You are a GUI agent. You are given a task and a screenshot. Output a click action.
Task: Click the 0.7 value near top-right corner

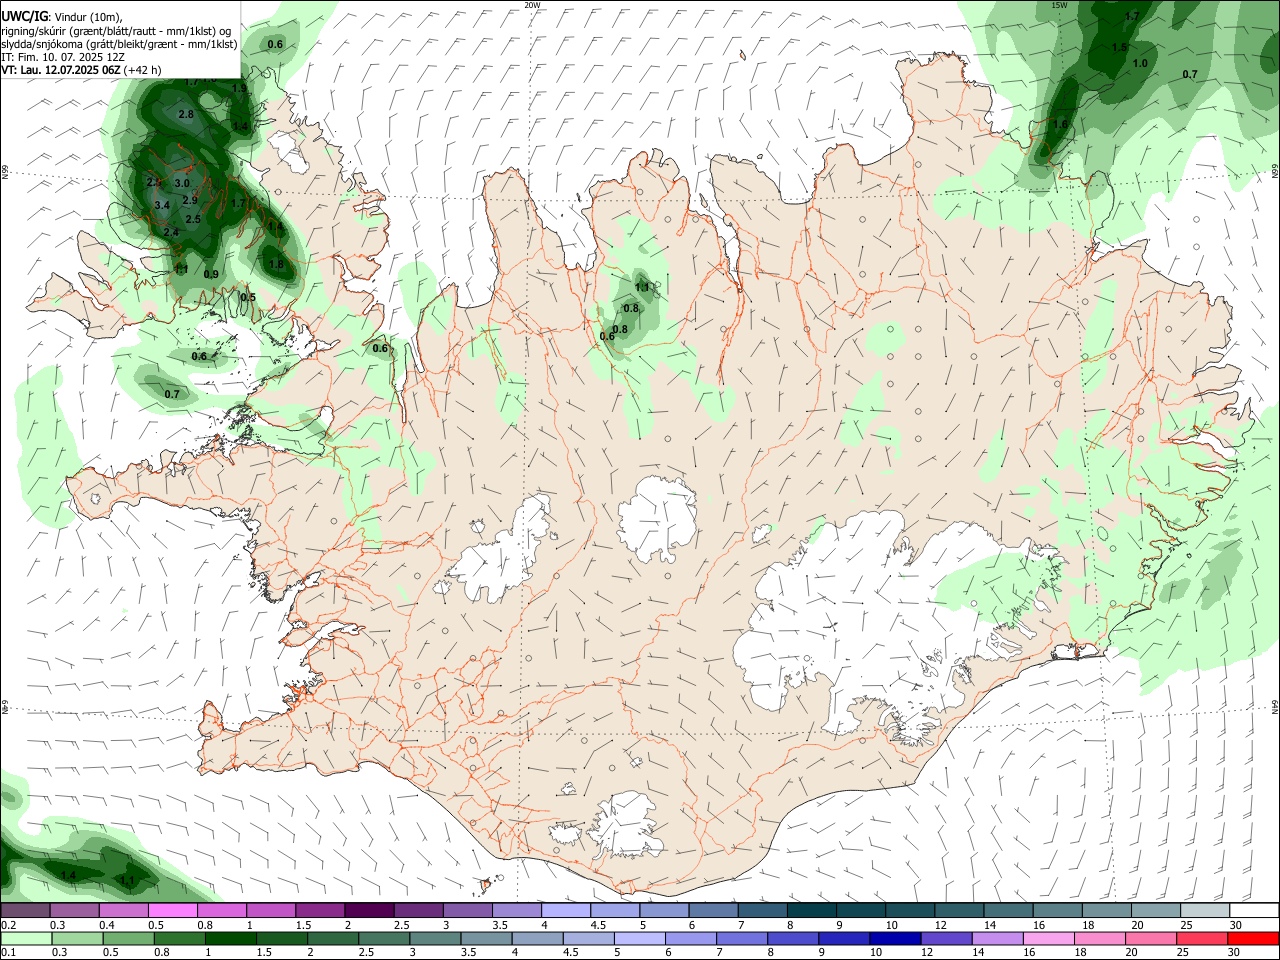(x=1190, y=75)
